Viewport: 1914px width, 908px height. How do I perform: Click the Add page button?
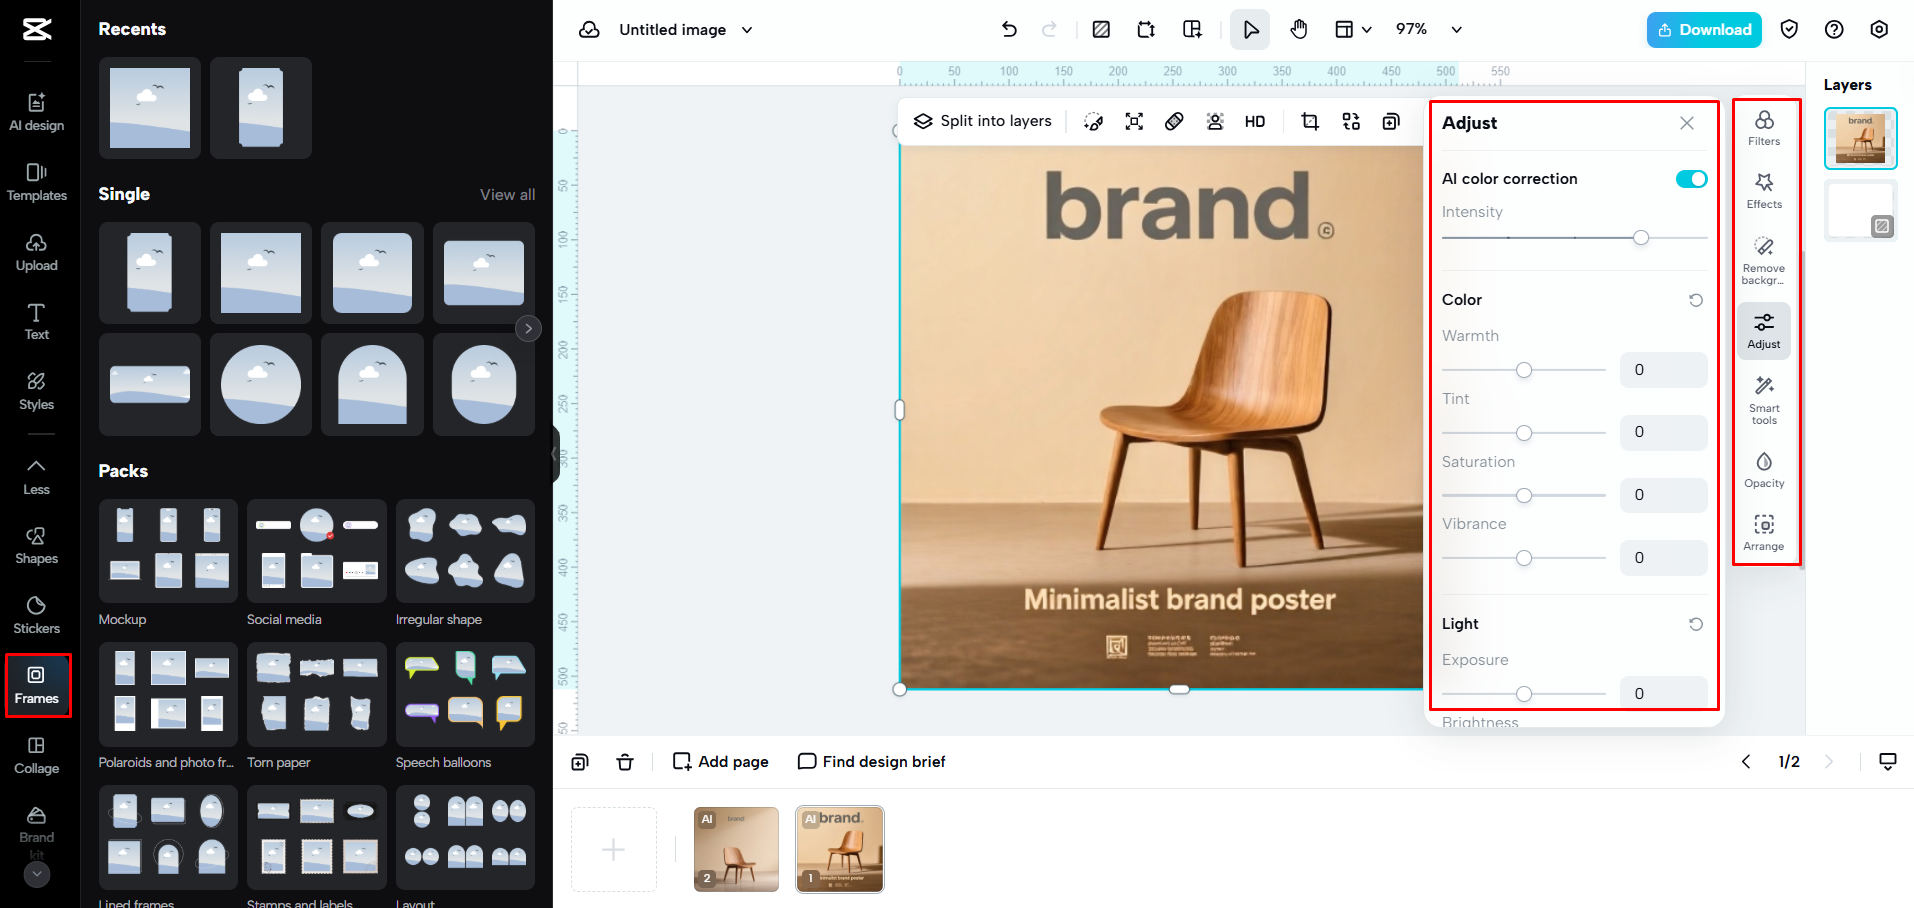pos(721,762)
